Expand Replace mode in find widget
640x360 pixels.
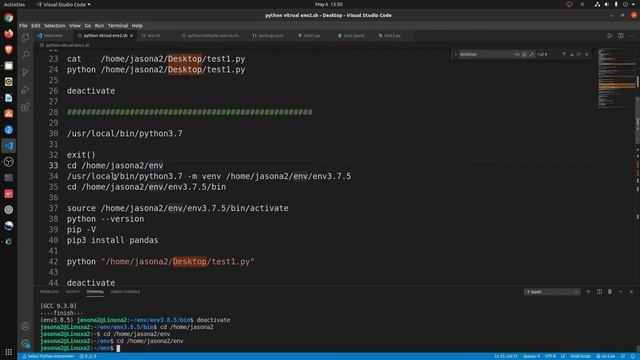pyautogui.click(x=456, y=54)
